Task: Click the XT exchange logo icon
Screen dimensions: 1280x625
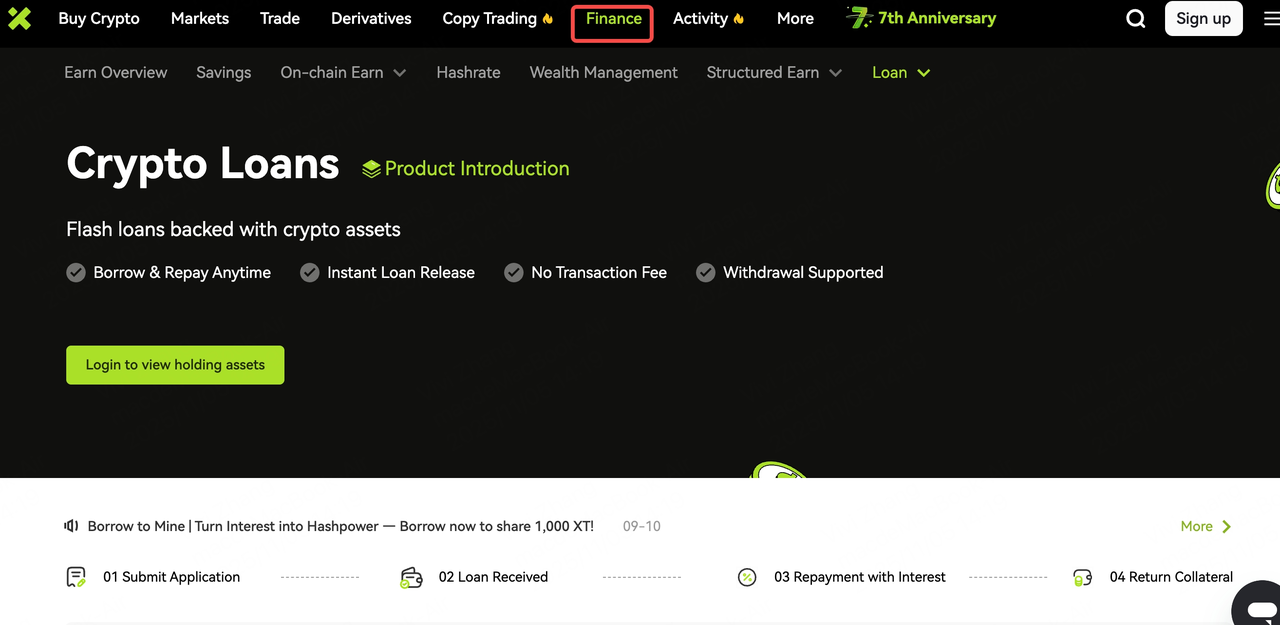Action: coord(19,18)
